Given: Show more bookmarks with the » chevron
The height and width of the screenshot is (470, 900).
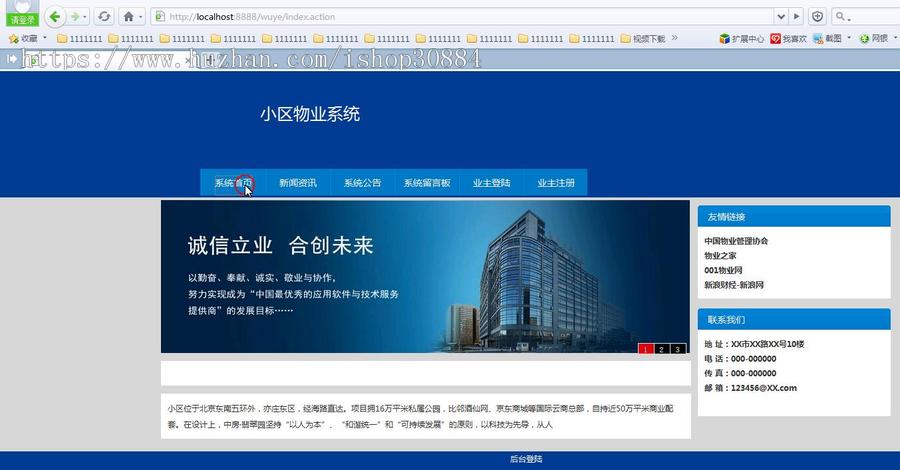Looking at the screenshot, I should coord(674,38).
